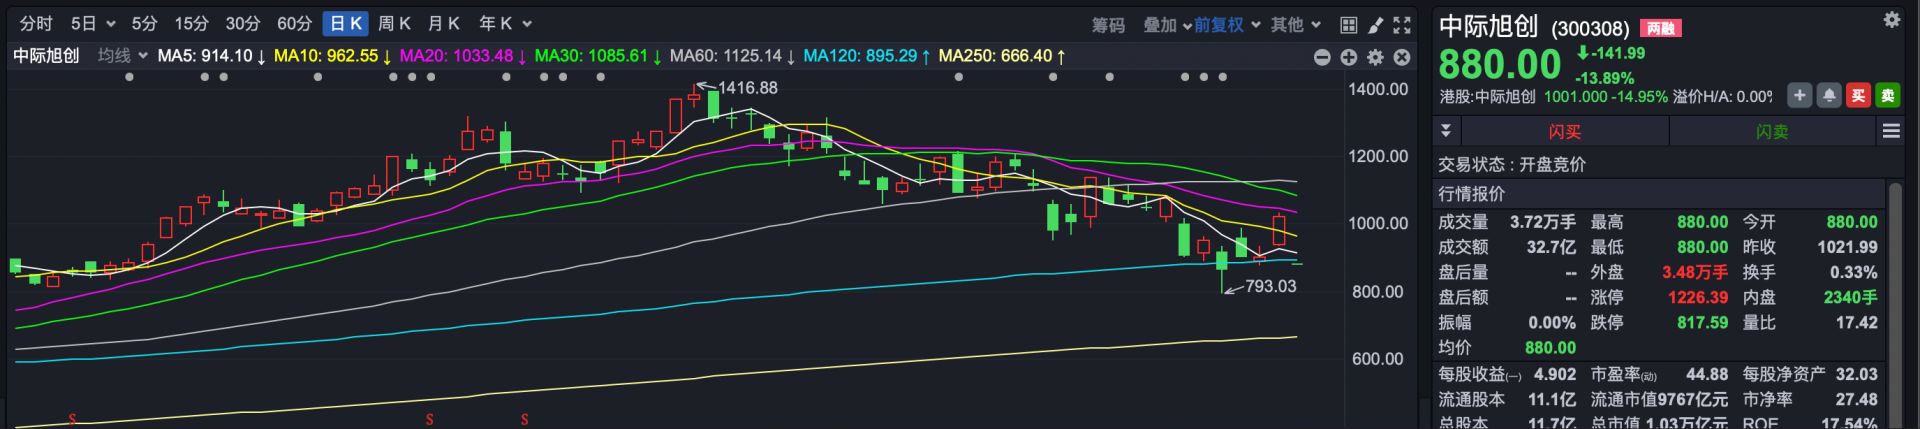This screenshot has width=1920, height=429.
Task: Open the 筹码 chip distribution view
Action: [1108, 25]
